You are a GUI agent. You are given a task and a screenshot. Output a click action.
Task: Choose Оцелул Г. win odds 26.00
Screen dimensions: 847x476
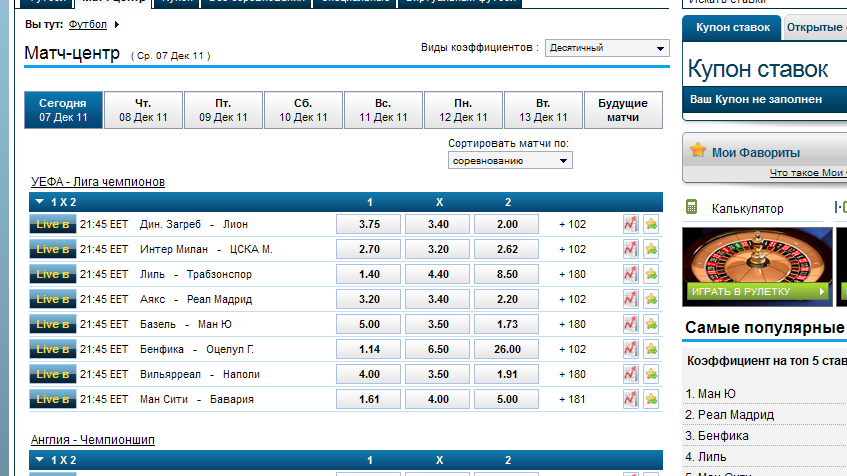tap(507, 349)
